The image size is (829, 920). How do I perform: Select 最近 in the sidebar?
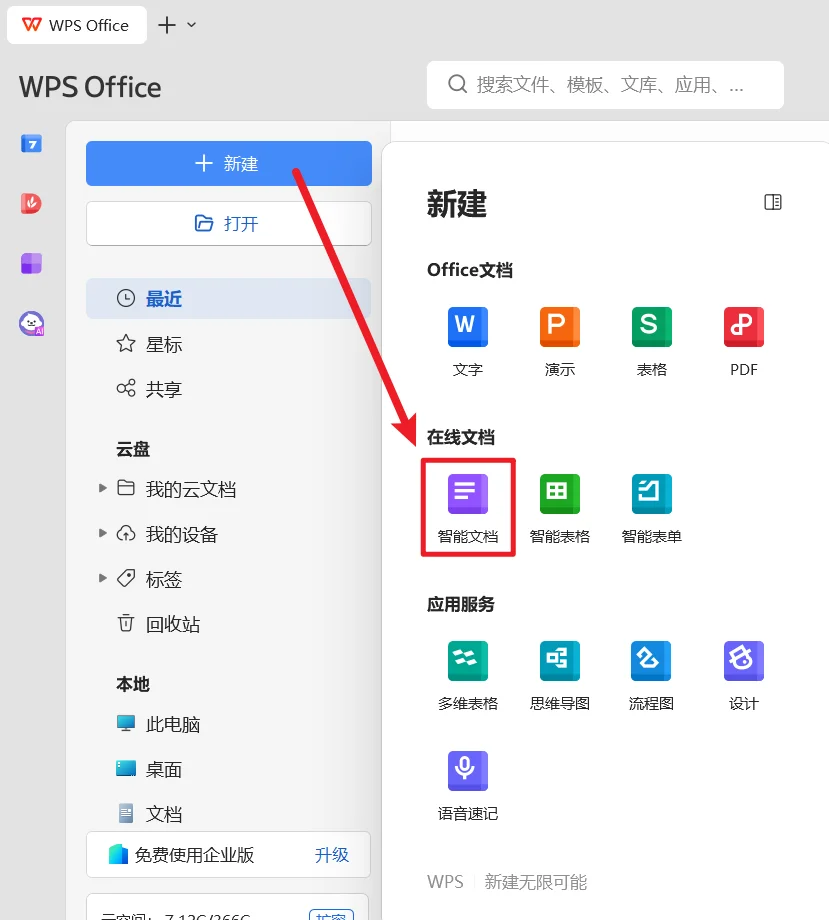(229, 299)
